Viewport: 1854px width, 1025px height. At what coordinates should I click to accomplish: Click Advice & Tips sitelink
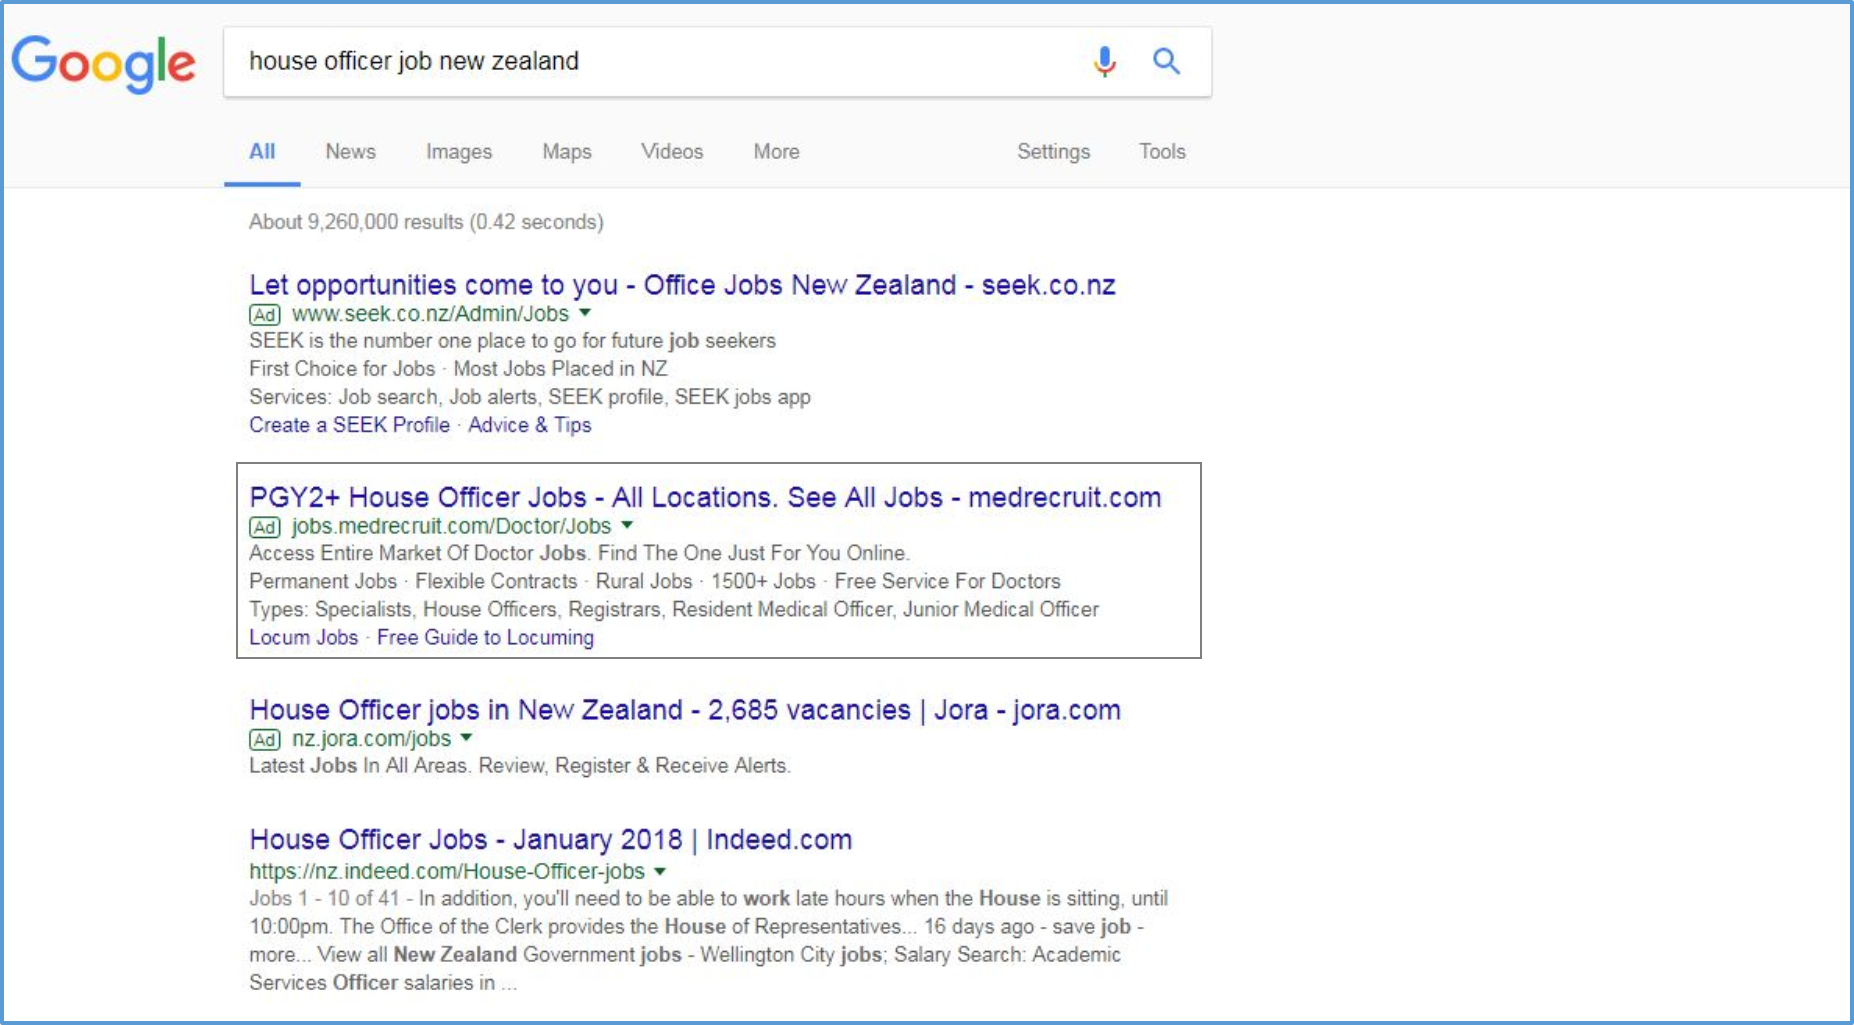pyautogui.click(x=530, y=425)
